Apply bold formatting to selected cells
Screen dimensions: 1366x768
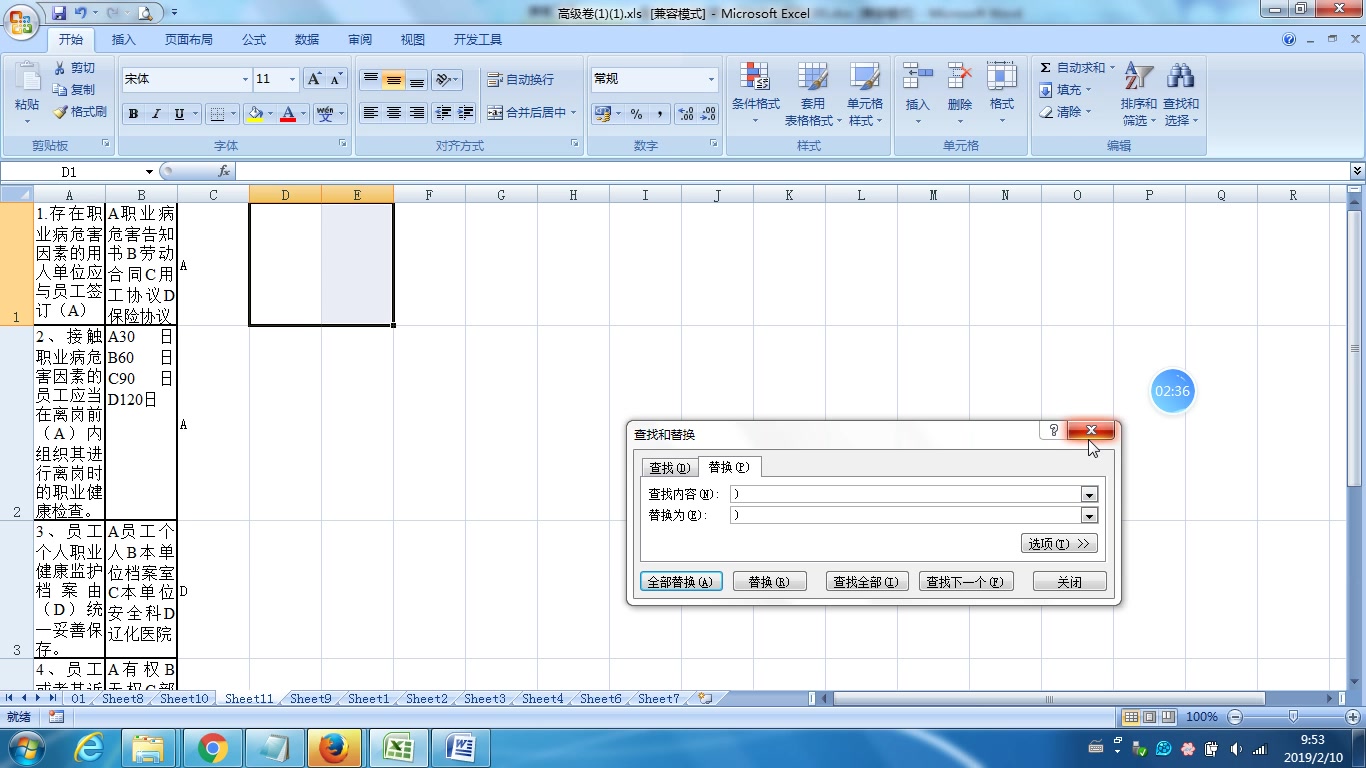click(132, 113)
